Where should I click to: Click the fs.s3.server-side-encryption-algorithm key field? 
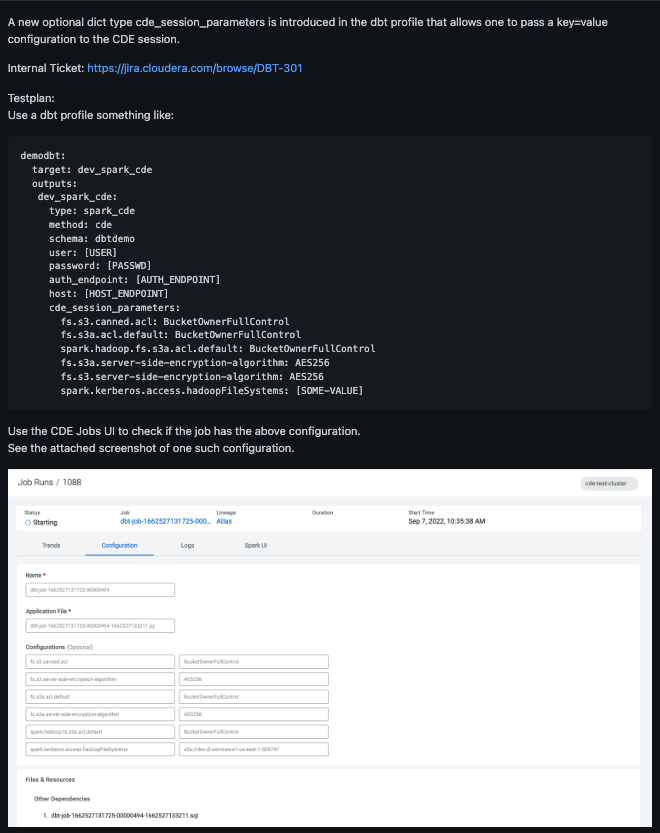tap(100, 679)
